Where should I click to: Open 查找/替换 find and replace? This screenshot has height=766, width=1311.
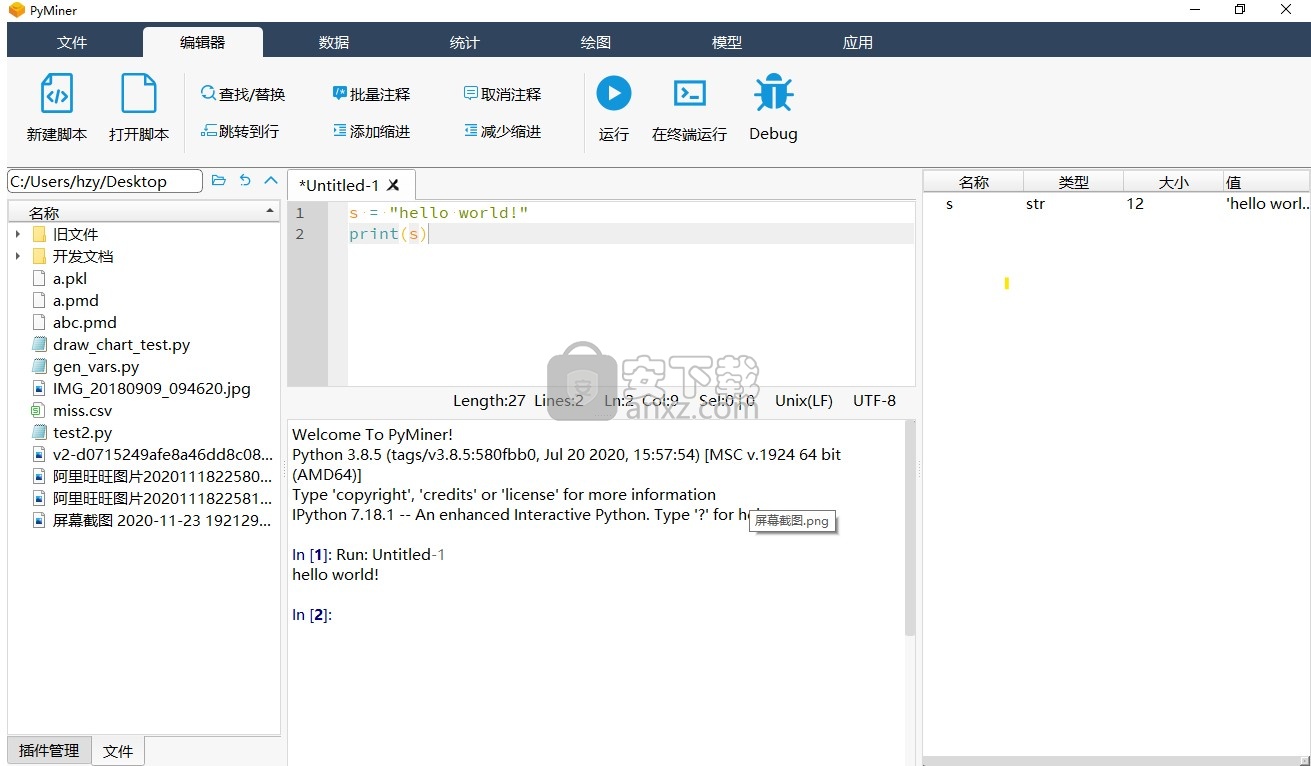243,94
